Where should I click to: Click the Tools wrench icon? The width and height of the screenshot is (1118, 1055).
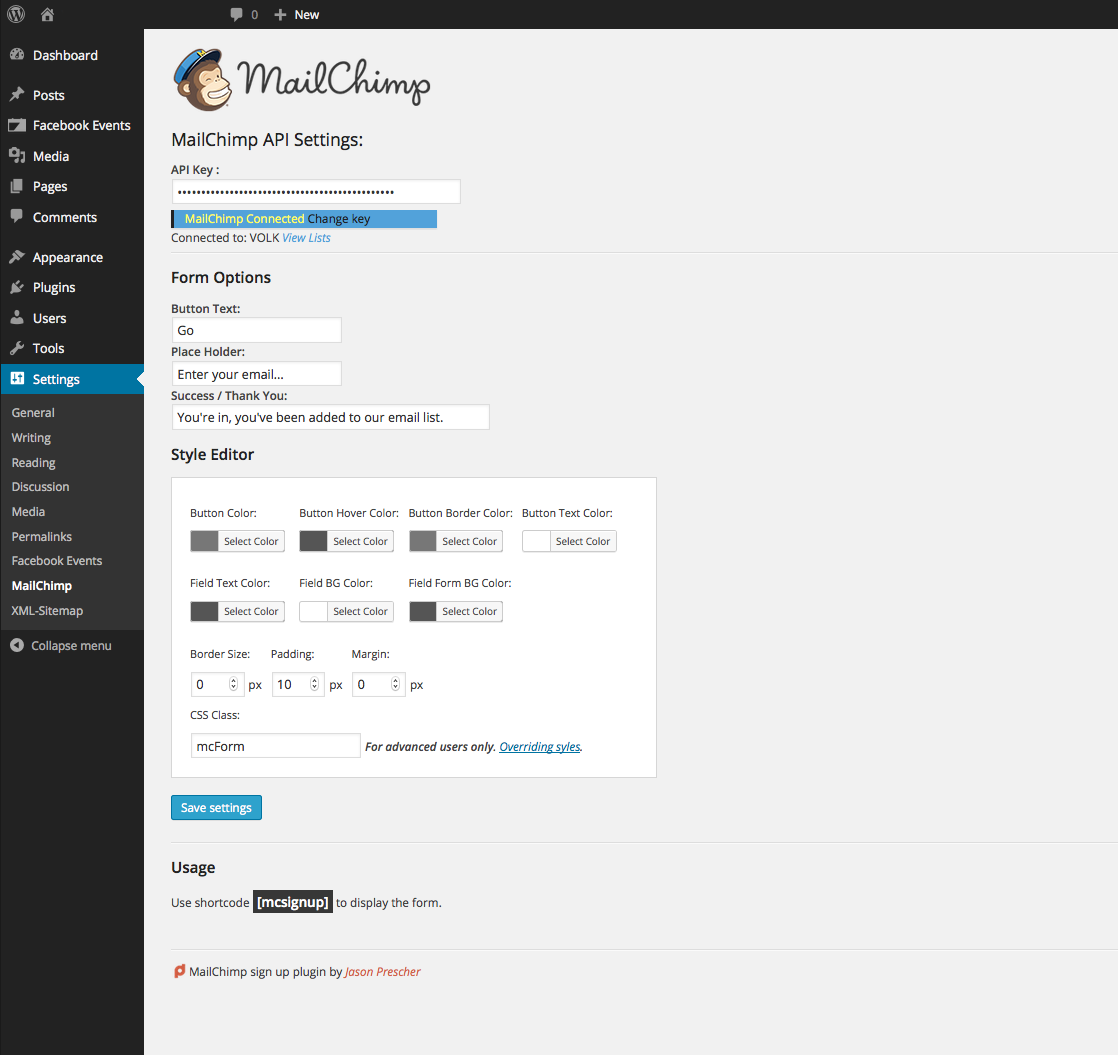pos(17,348)
